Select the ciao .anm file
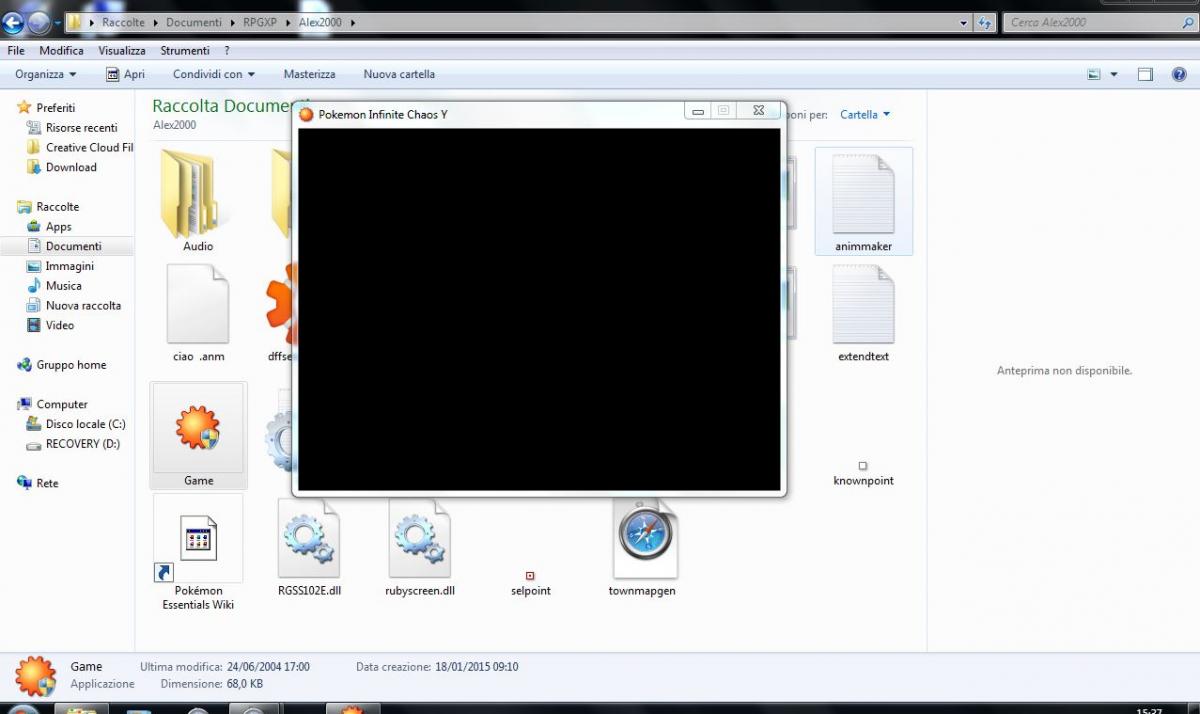This screenshot has height=714, width=1200. click(198, 306)
